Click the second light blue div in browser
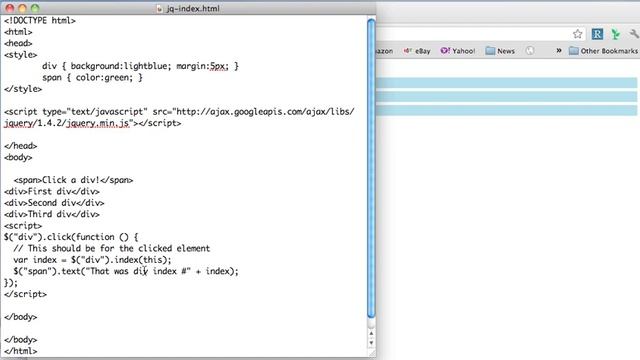The image size is (640, 360). 506,97
